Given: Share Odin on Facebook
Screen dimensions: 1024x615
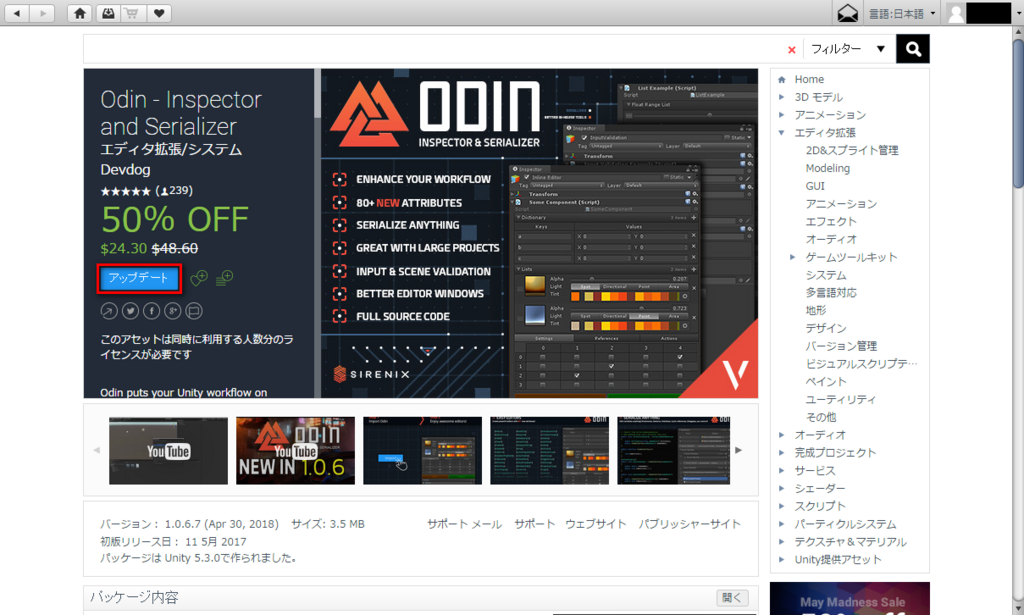Looking at the screenshot, I should [x=152, y=311].
